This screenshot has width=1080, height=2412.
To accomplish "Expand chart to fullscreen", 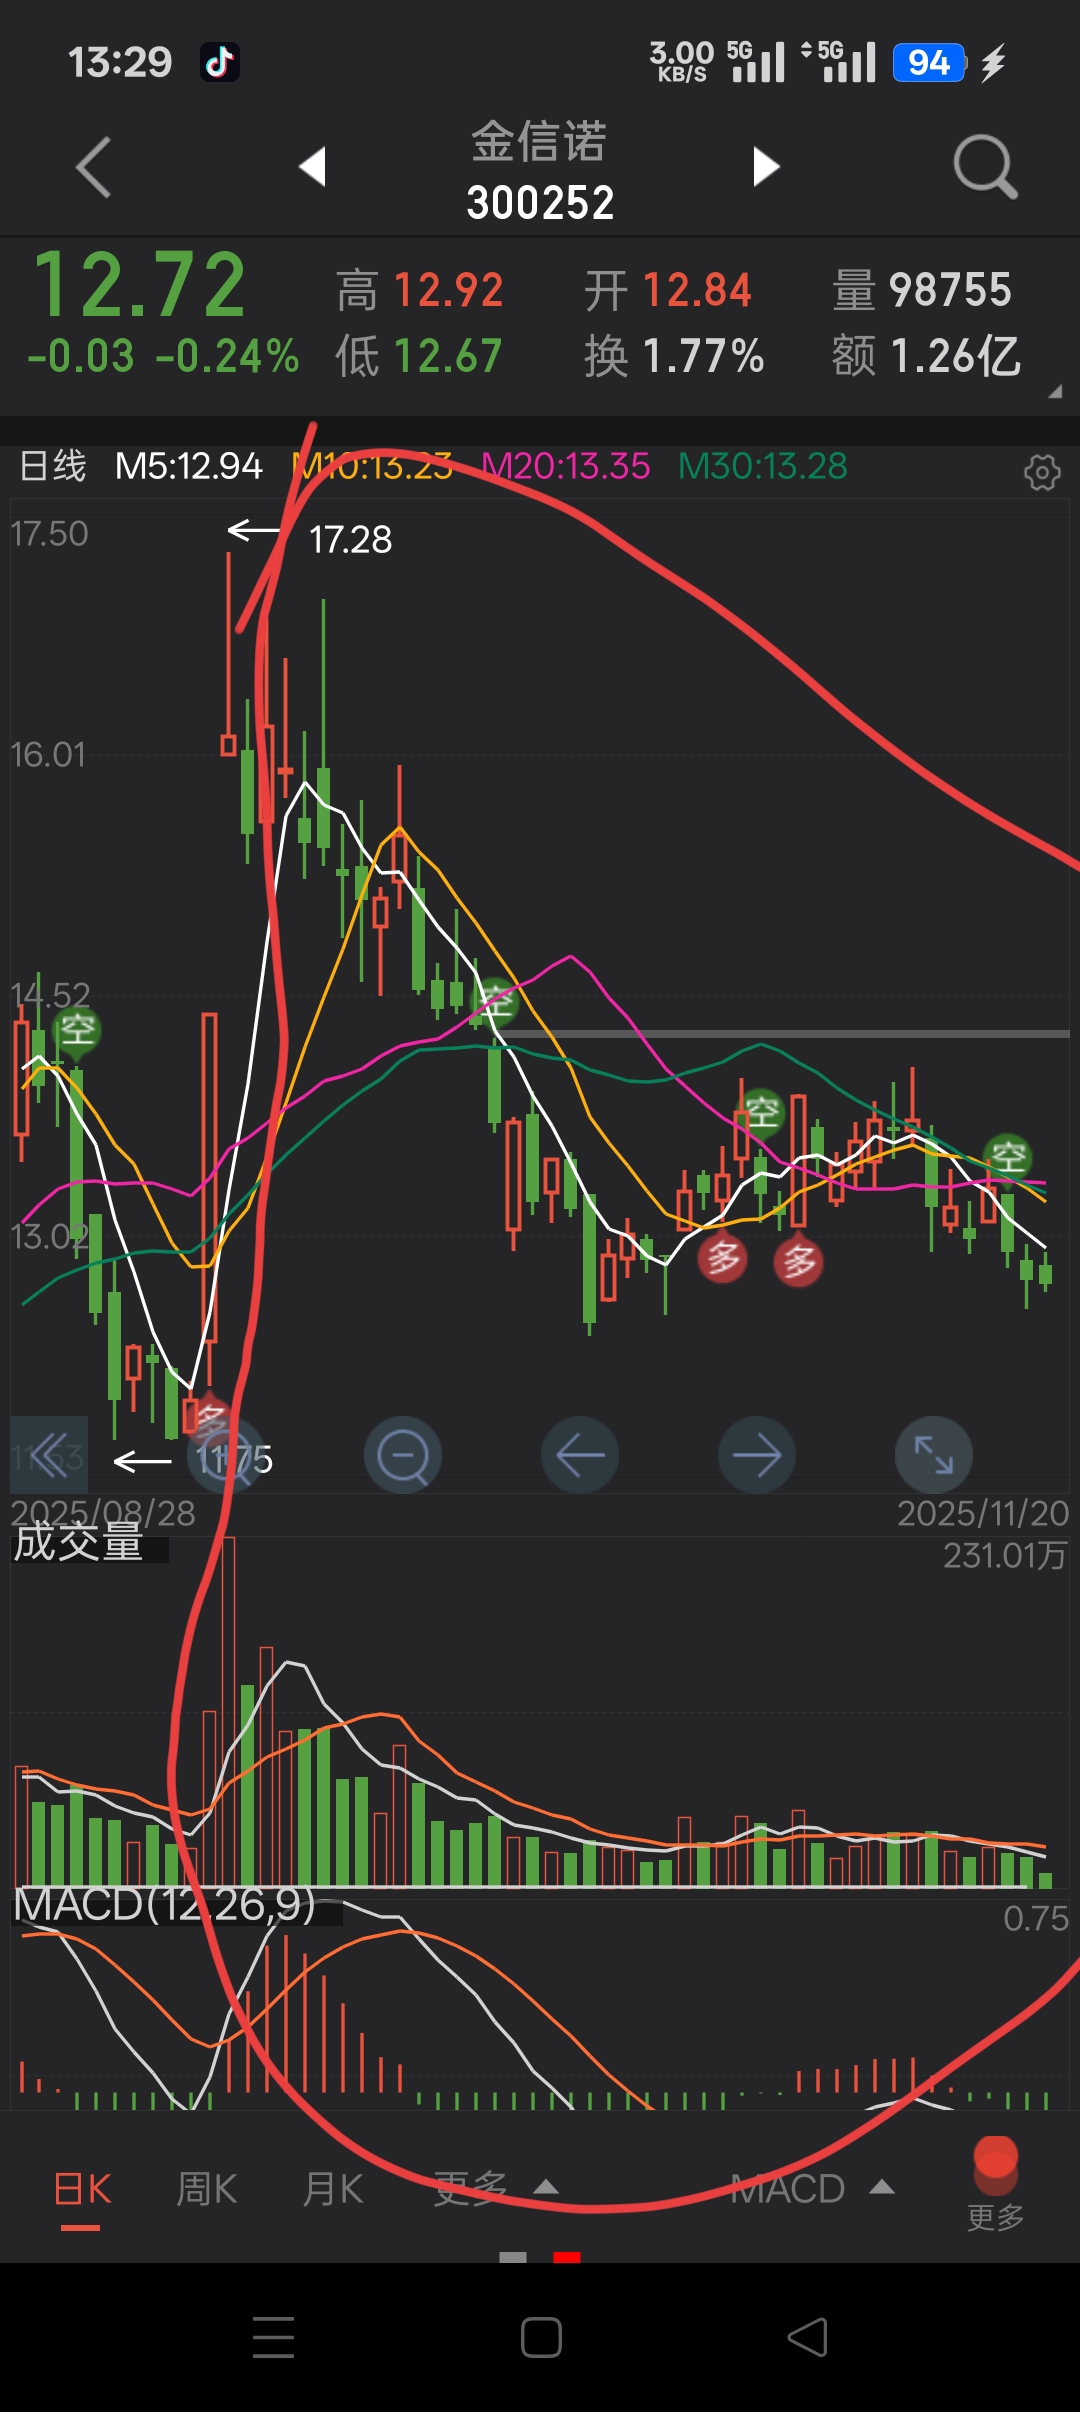I will click(x=934, y=1455).
